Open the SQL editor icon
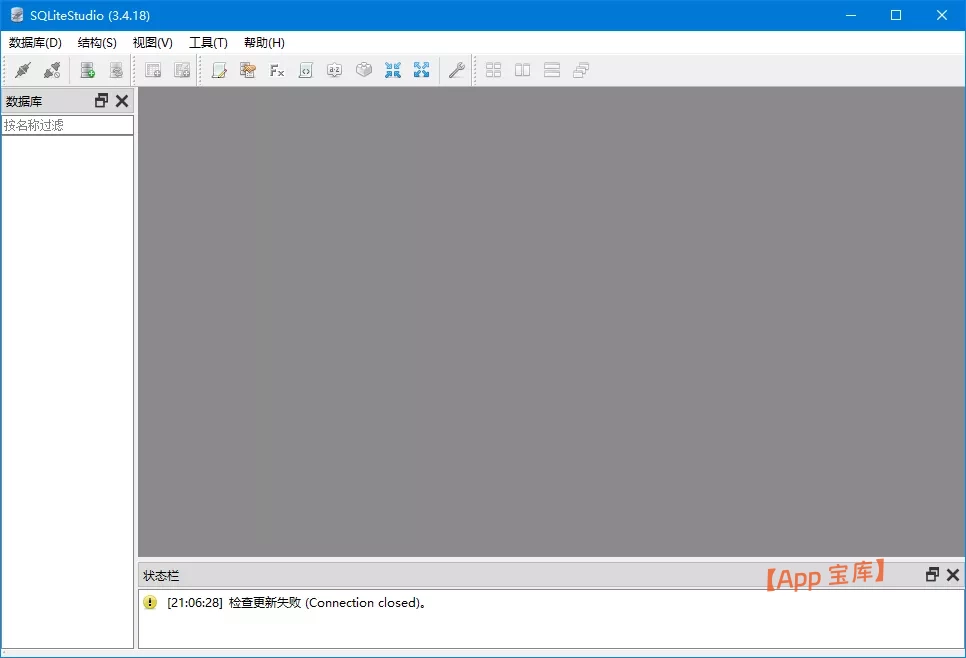This screenshot has width=966, height=658. click(219, 70)
